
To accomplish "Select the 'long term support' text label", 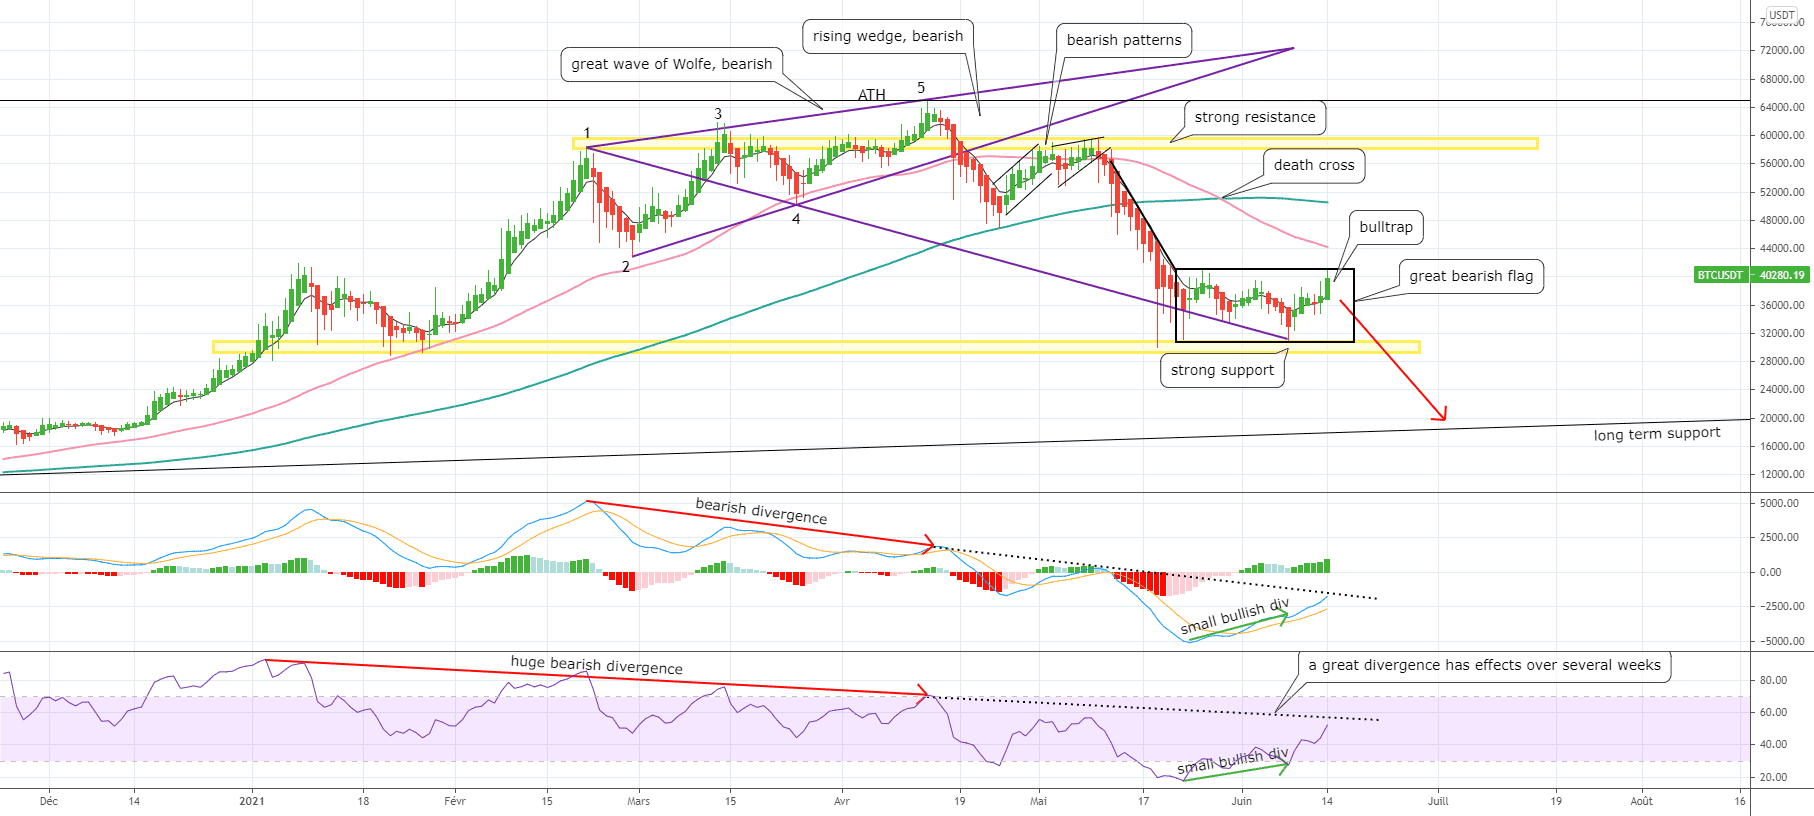I will tap(1657, 433).
